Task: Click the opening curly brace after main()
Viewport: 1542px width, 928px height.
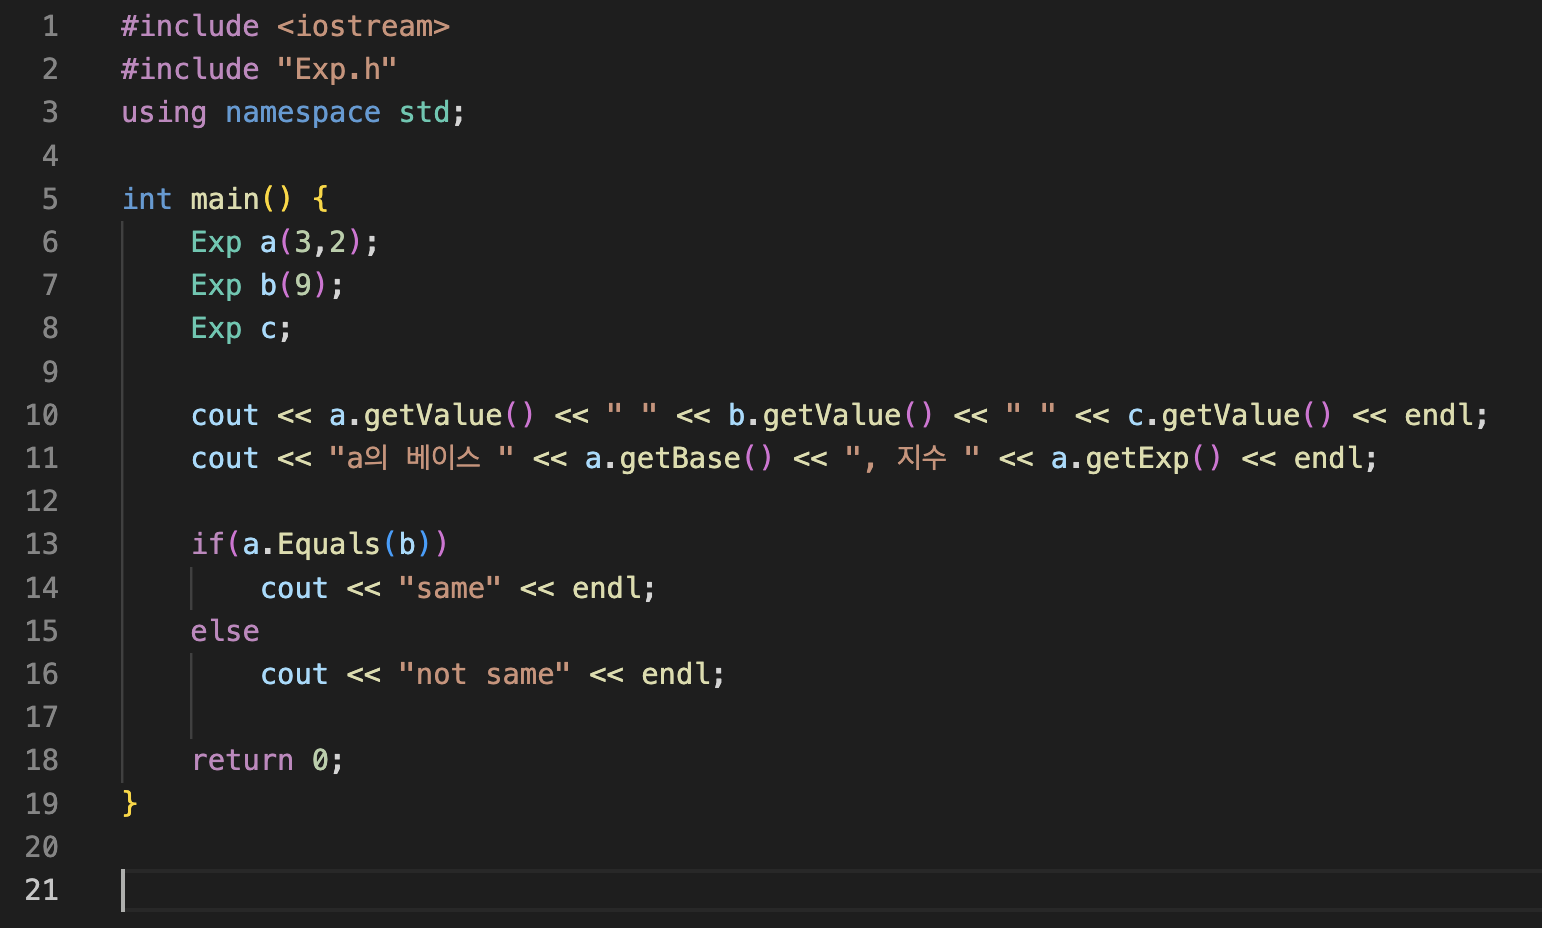Action: pos(320,199)
